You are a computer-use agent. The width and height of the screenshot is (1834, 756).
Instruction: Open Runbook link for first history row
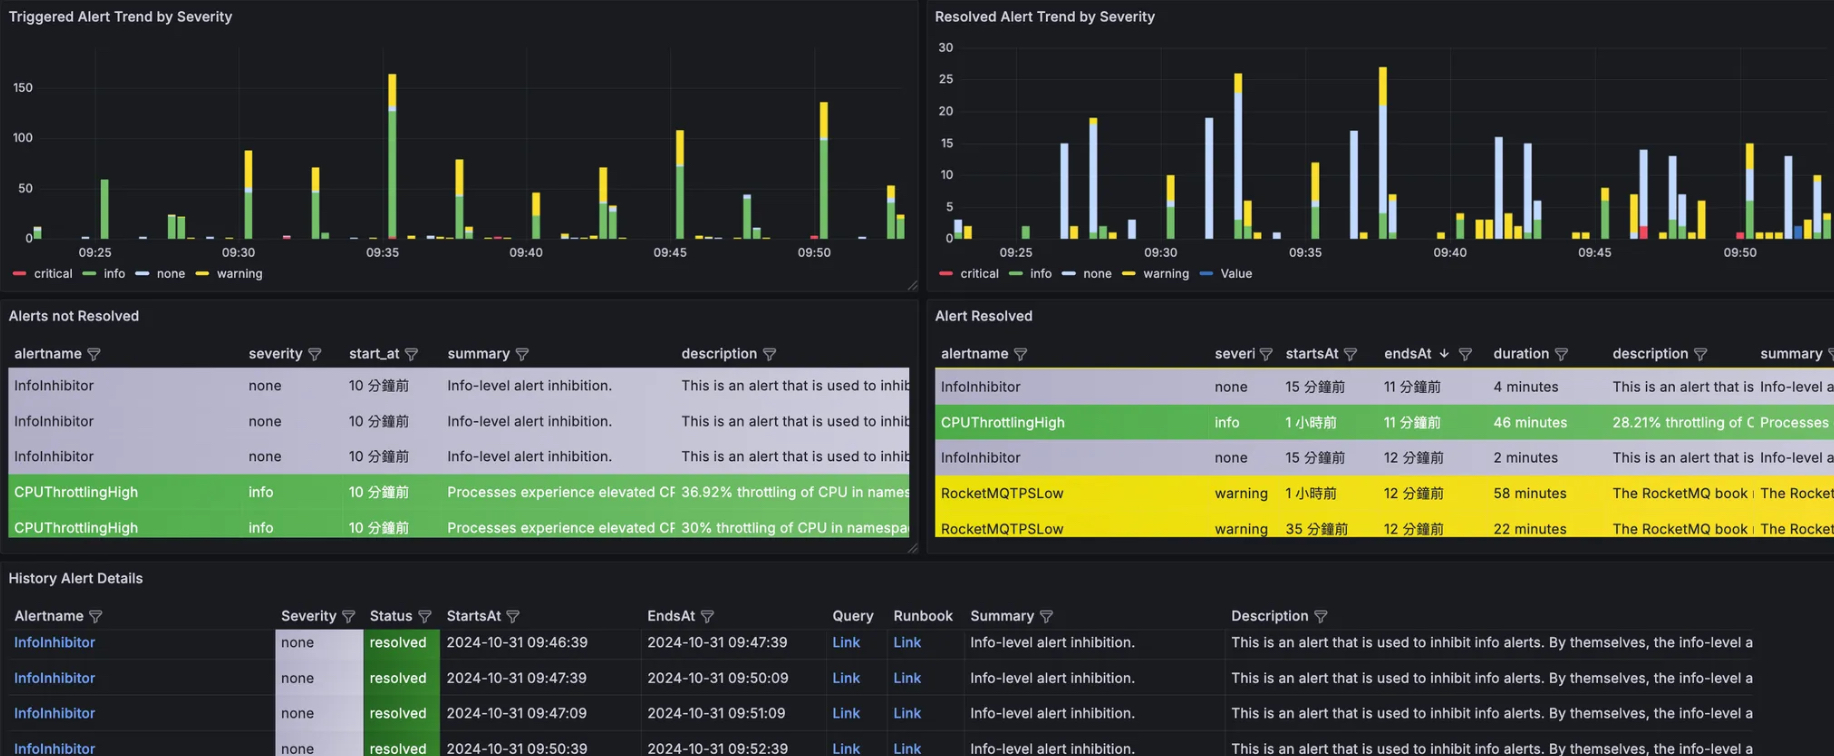(907, 643)
